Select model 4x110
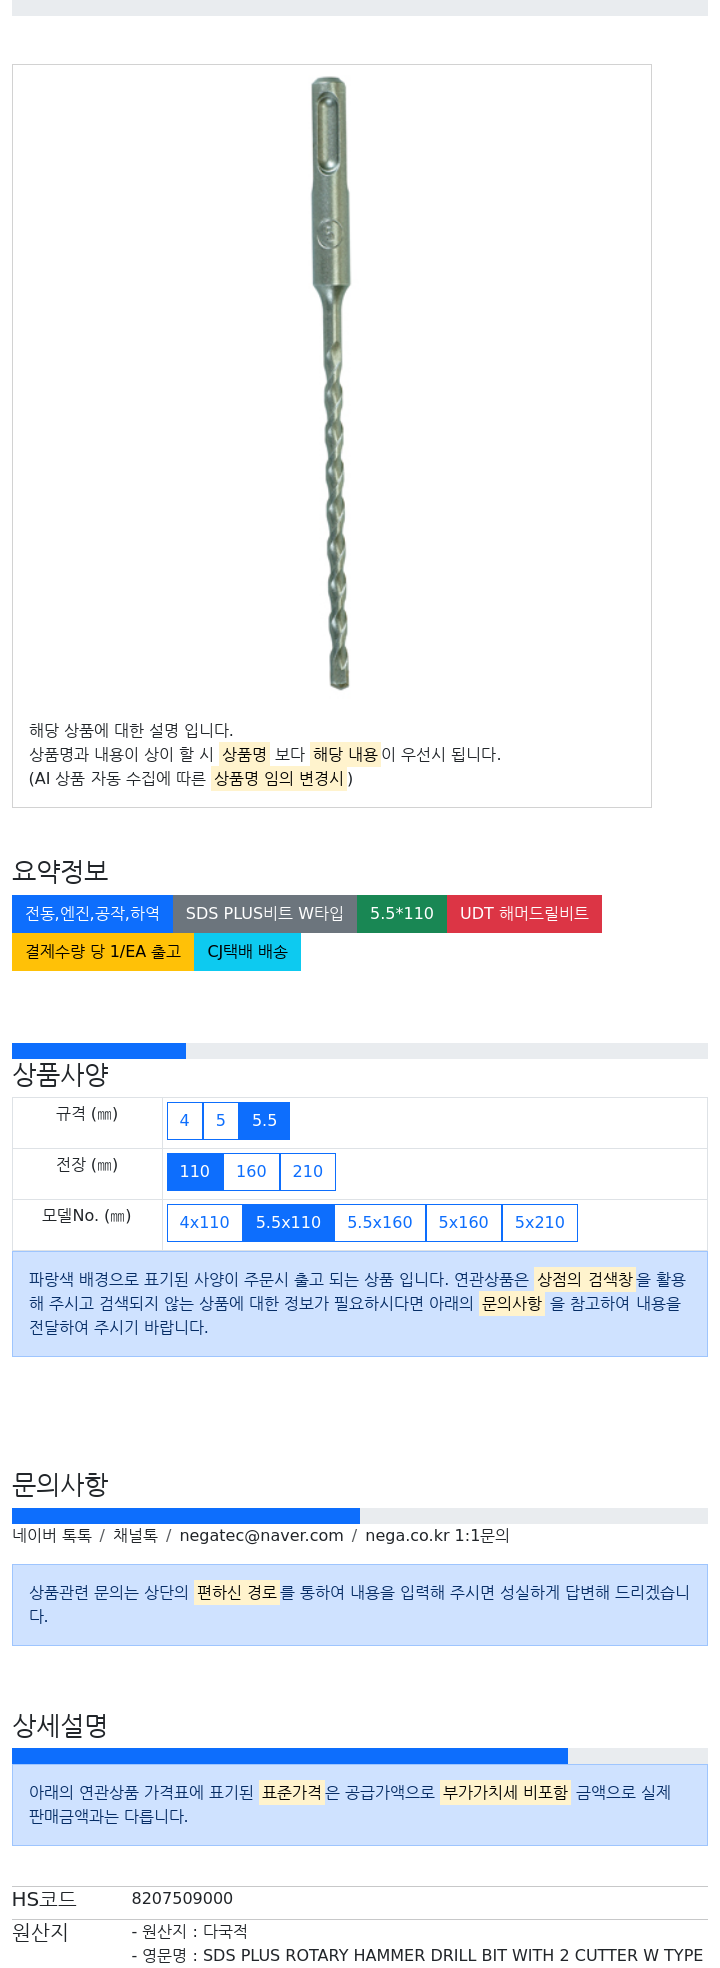This screenshot has height=1968, width=720. [x=205, y=1223]
